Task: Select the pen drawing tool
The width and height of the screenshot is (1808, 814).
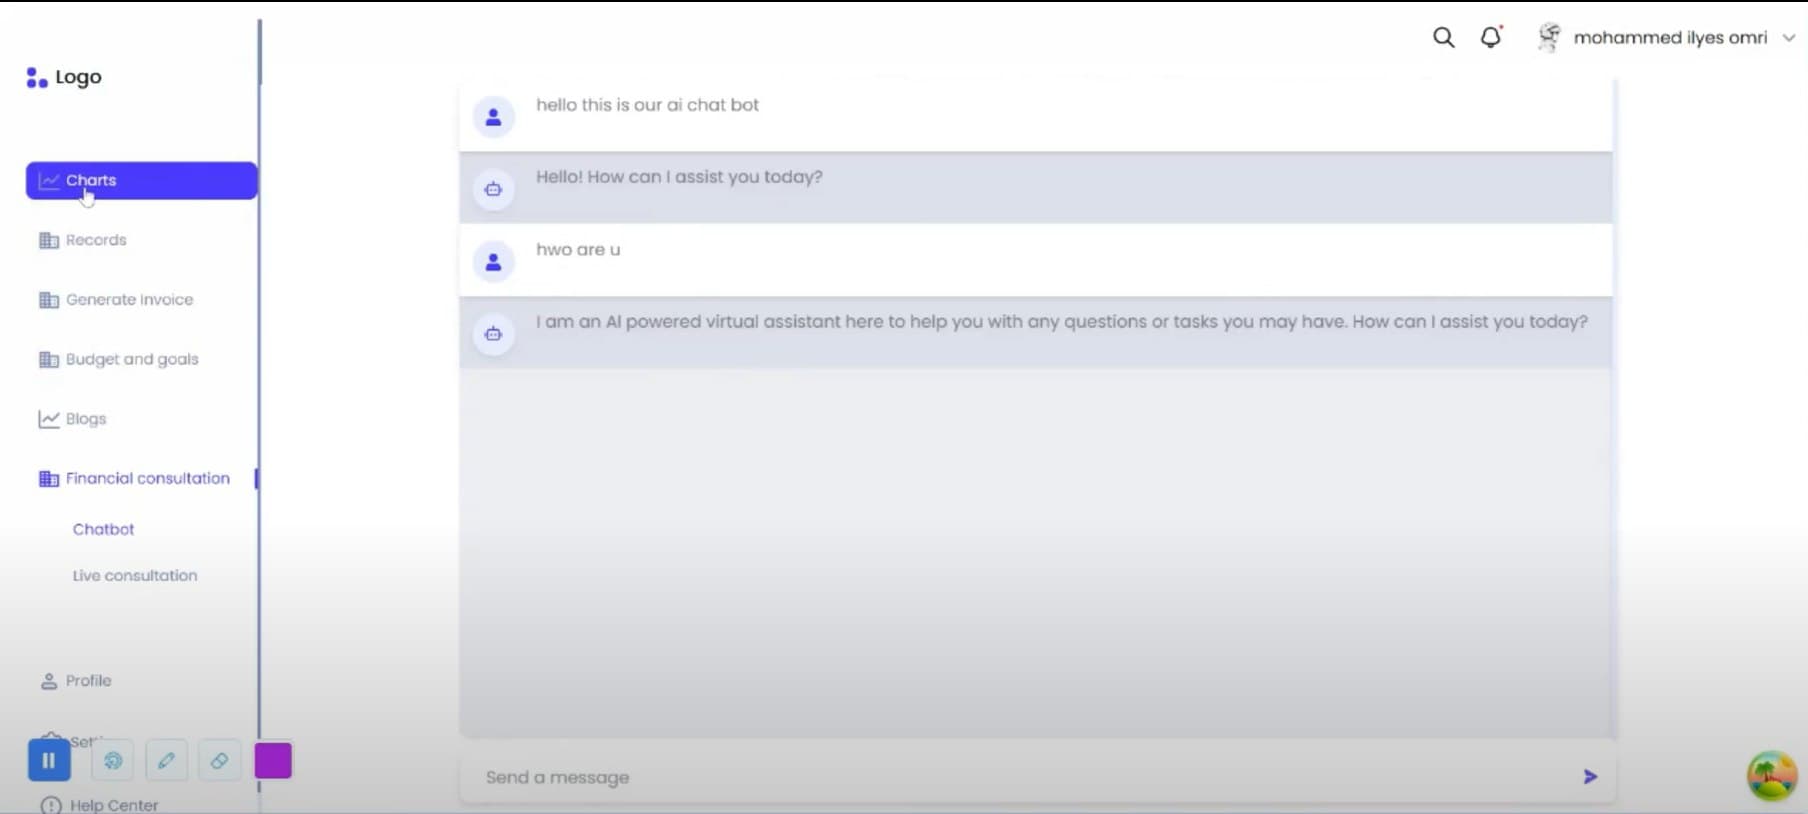Action: [166, 761]
